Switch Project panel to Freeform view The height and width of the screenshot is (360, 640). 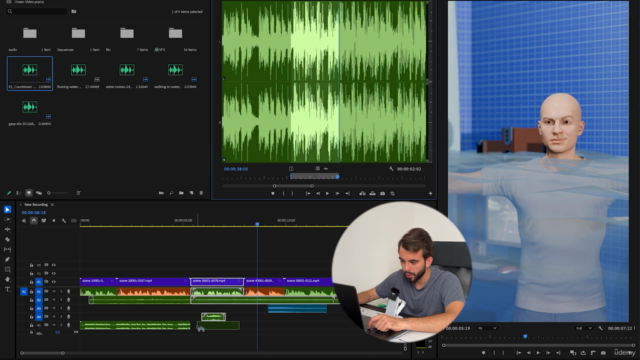coord(39,193)
